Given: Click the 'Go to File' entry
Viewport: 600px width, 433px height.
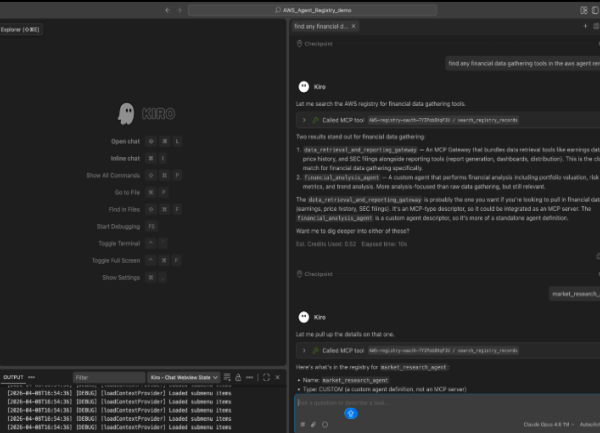Looking at the screenshot, I should point(127,192).
